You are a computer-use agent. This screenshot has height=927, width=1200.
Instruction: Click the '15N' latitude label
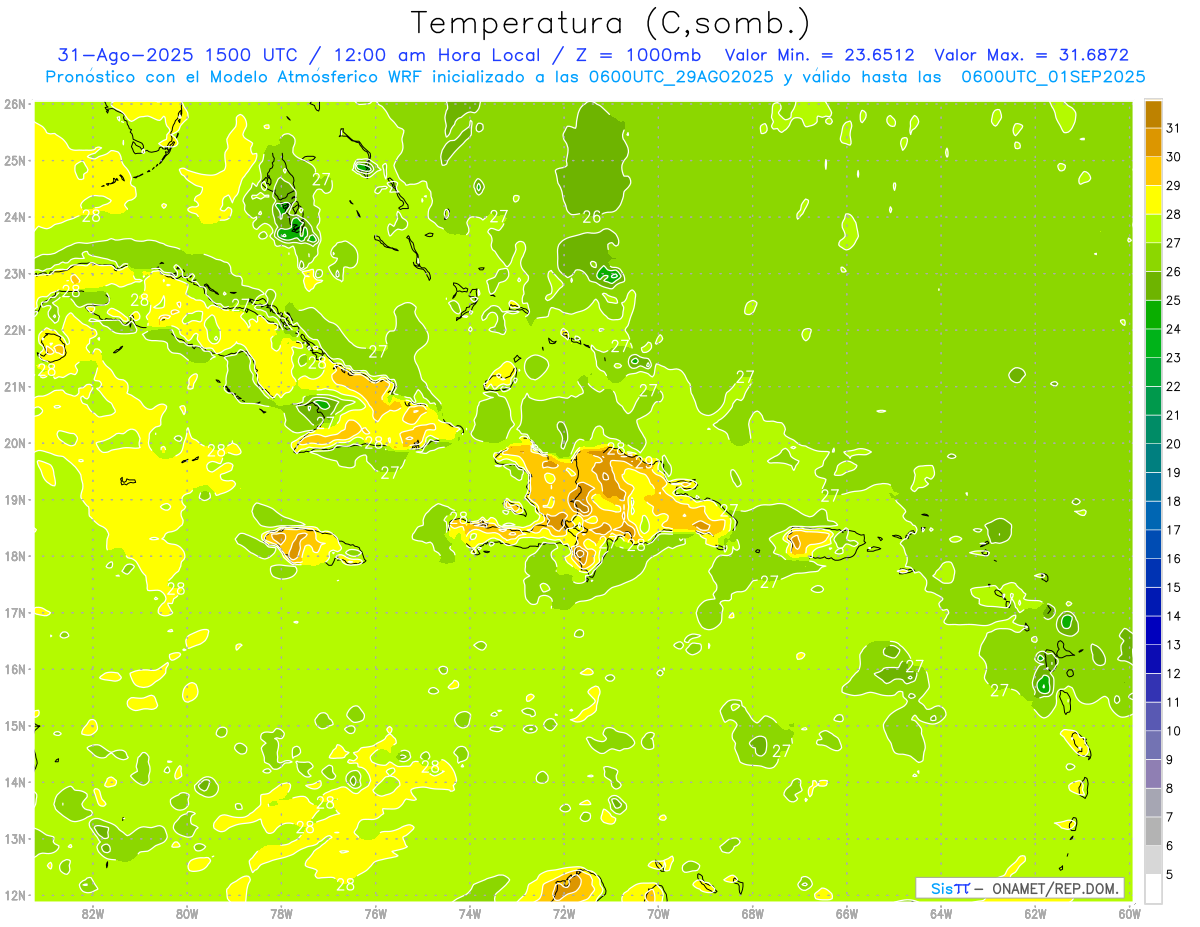click(x=15, y=725)
